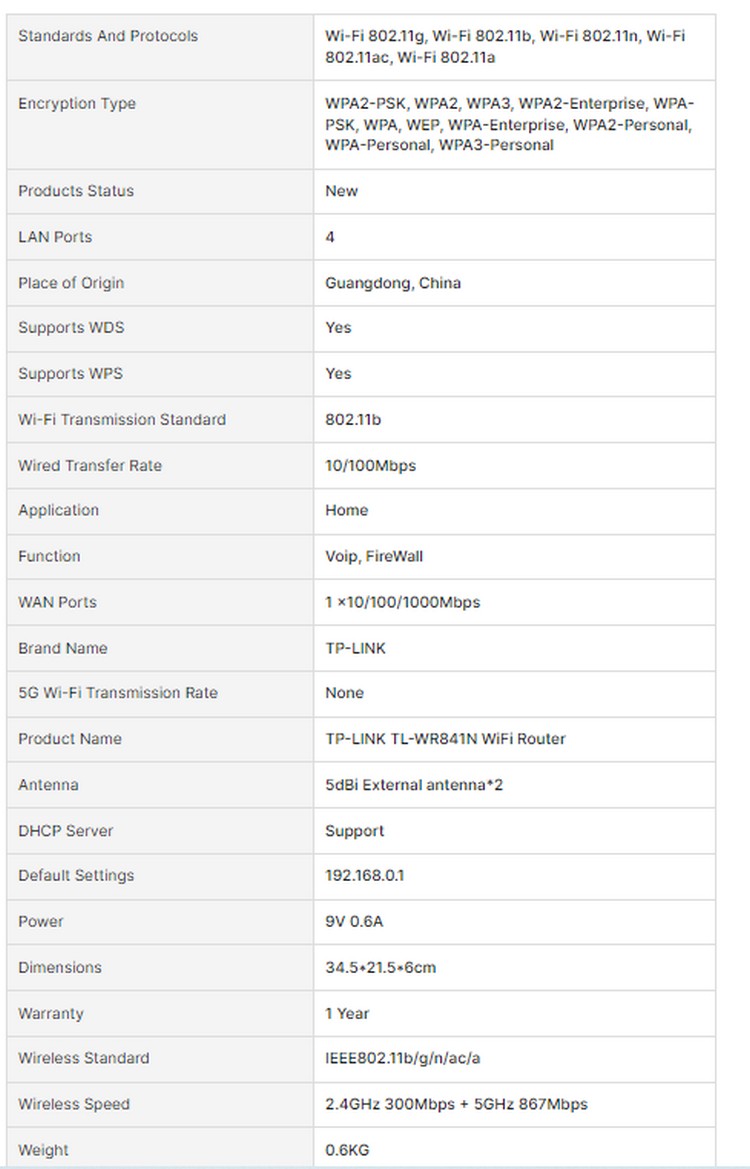Click the "TP-LINK" brand name value

pos(355,648)
